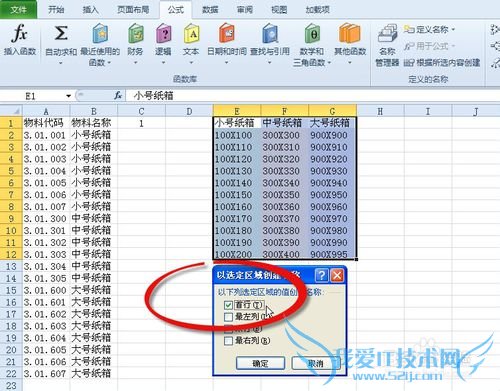Click the dialog help question mark
Image resolution: width=500 pixels, height=391 pixels.
pyautogui.click(x=322, y=275)
